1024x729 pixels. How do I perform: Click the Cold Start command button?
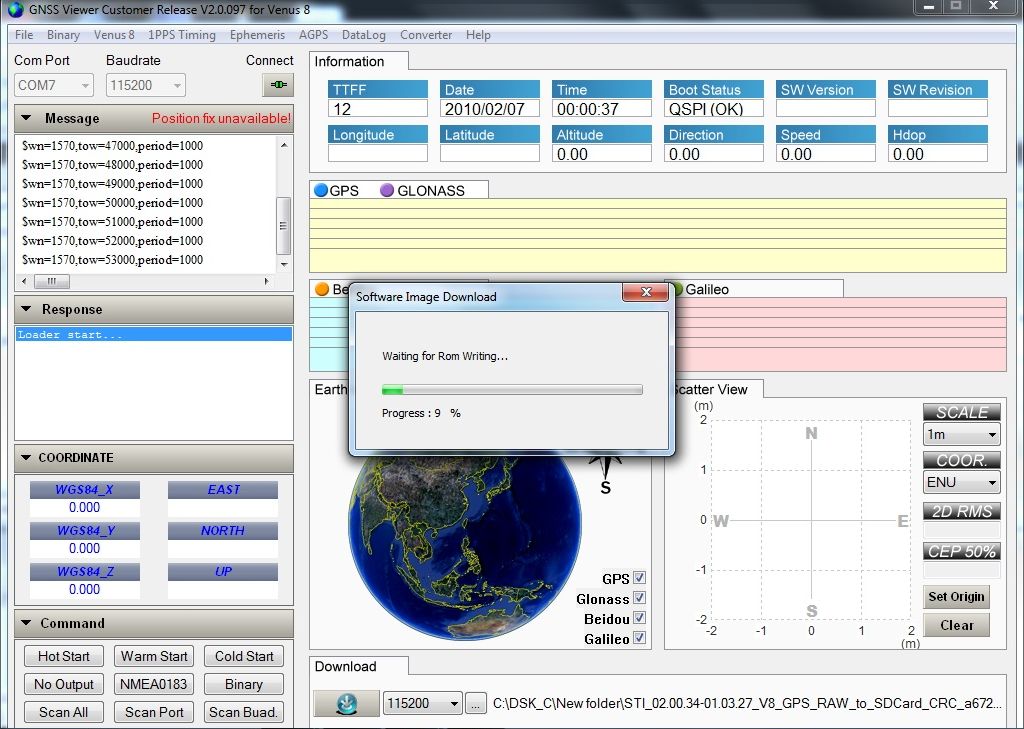[244, 656]
